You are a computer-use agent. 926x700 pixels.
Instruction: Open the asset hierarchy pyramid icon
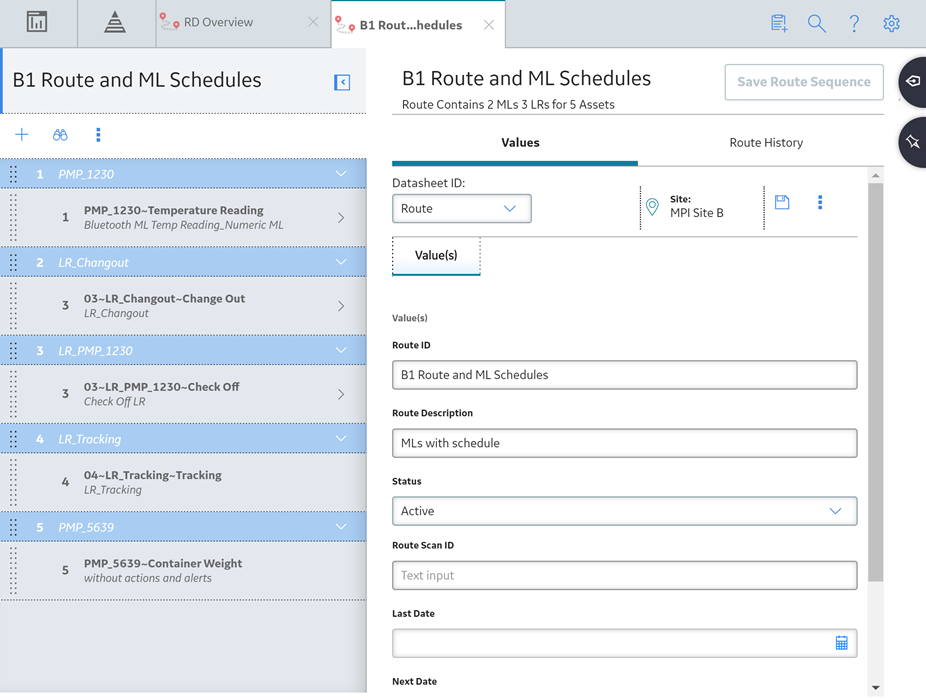pos(115,22)
